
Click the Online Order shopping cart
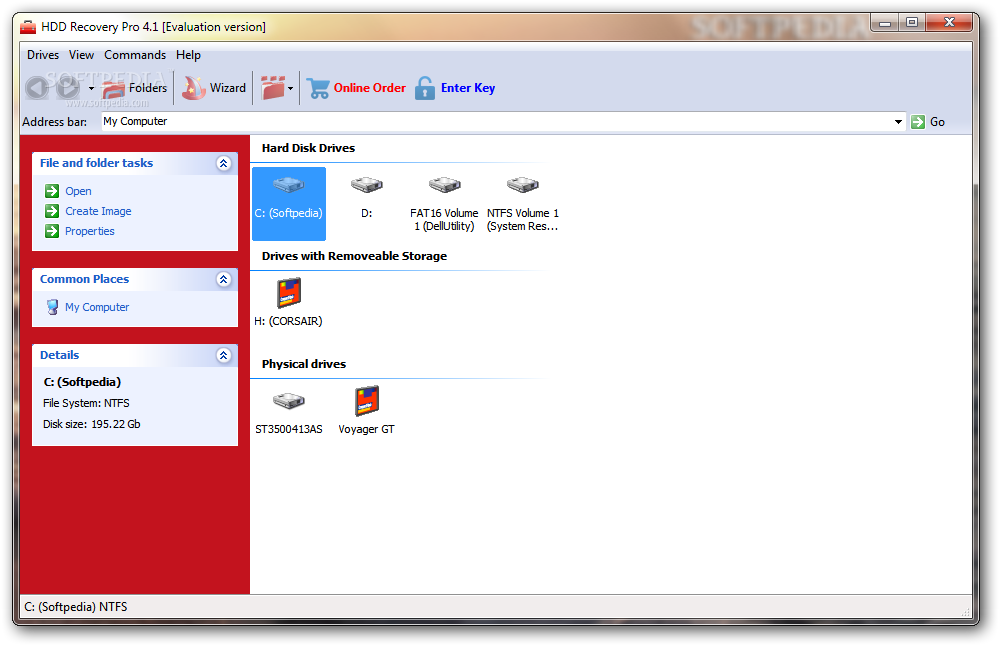318,88
